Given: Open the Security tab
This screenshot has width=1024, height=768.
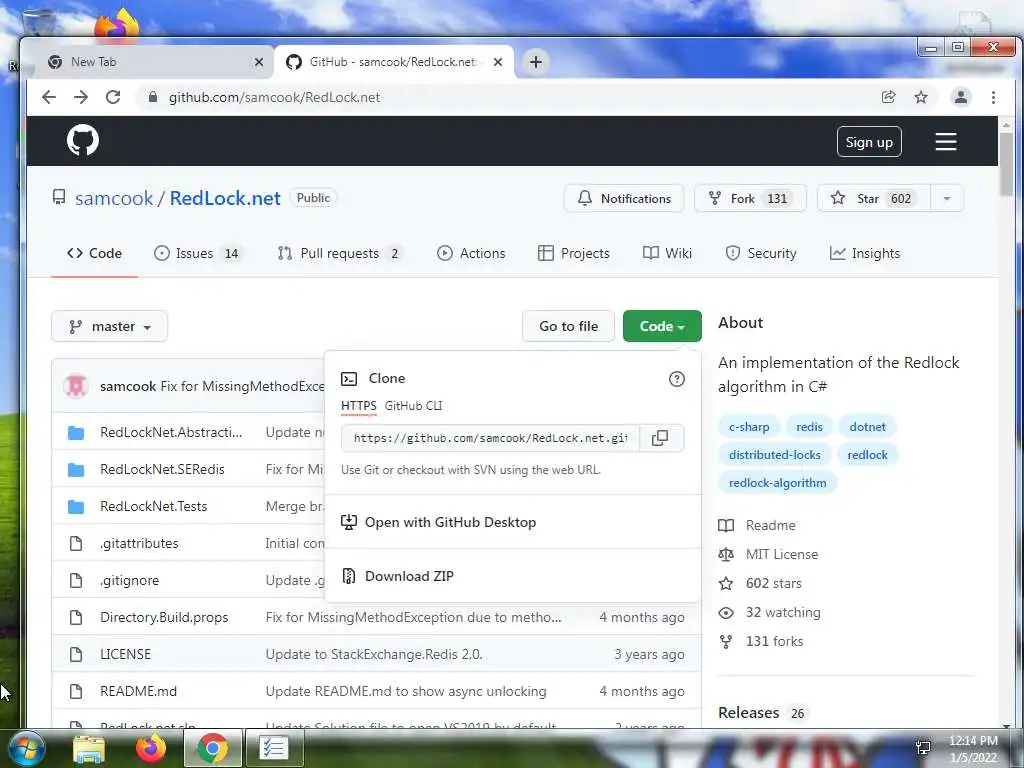Looking at the screenshot, I should [x=761, y=253].
